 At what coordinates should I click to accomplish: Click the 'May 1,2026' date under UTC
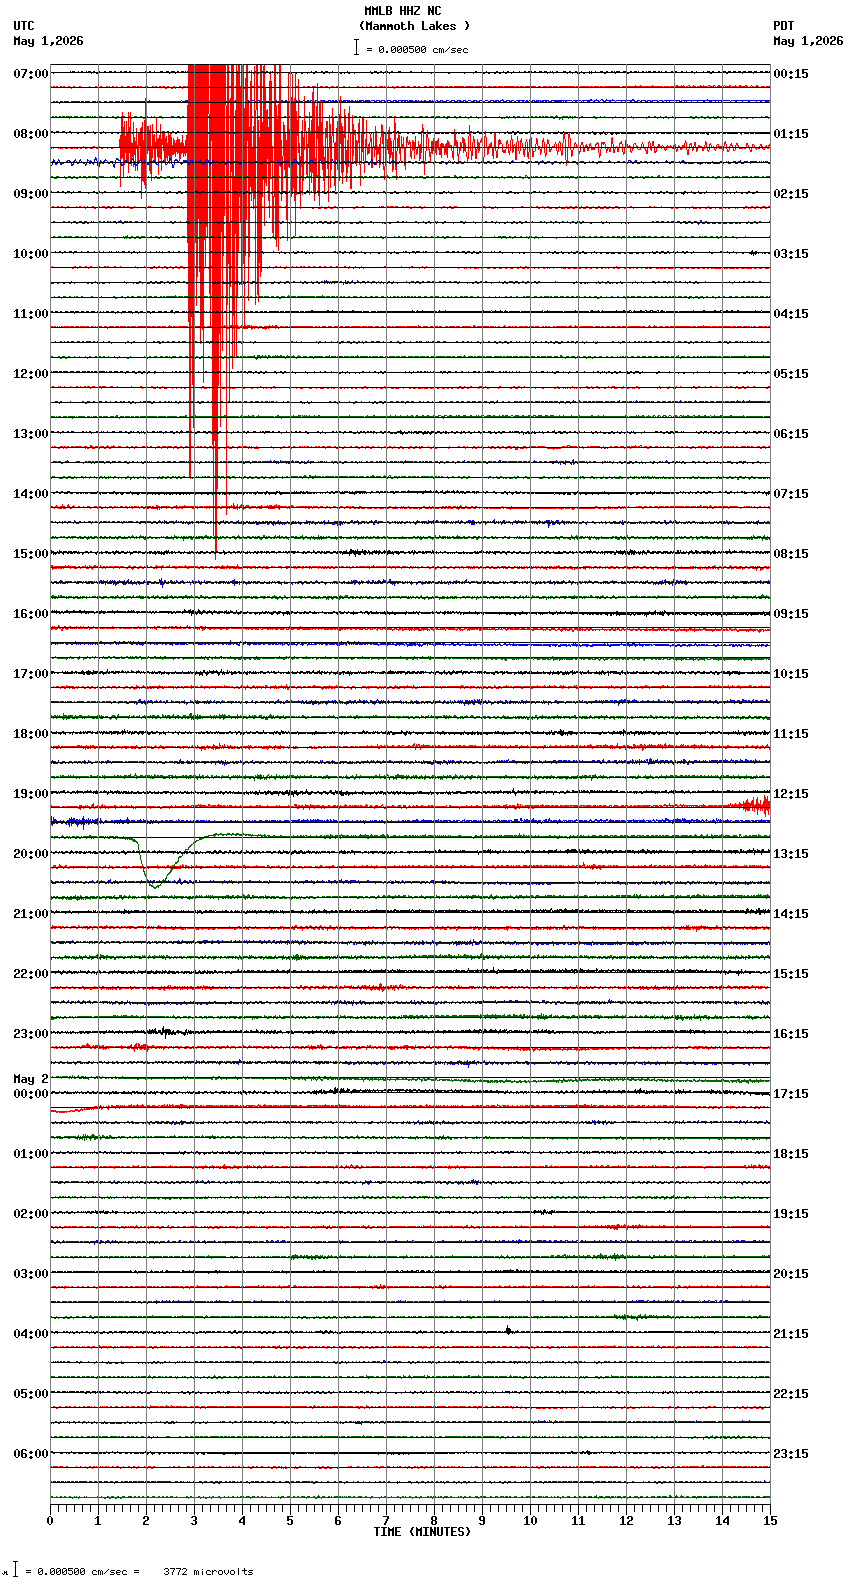point(48,41)
